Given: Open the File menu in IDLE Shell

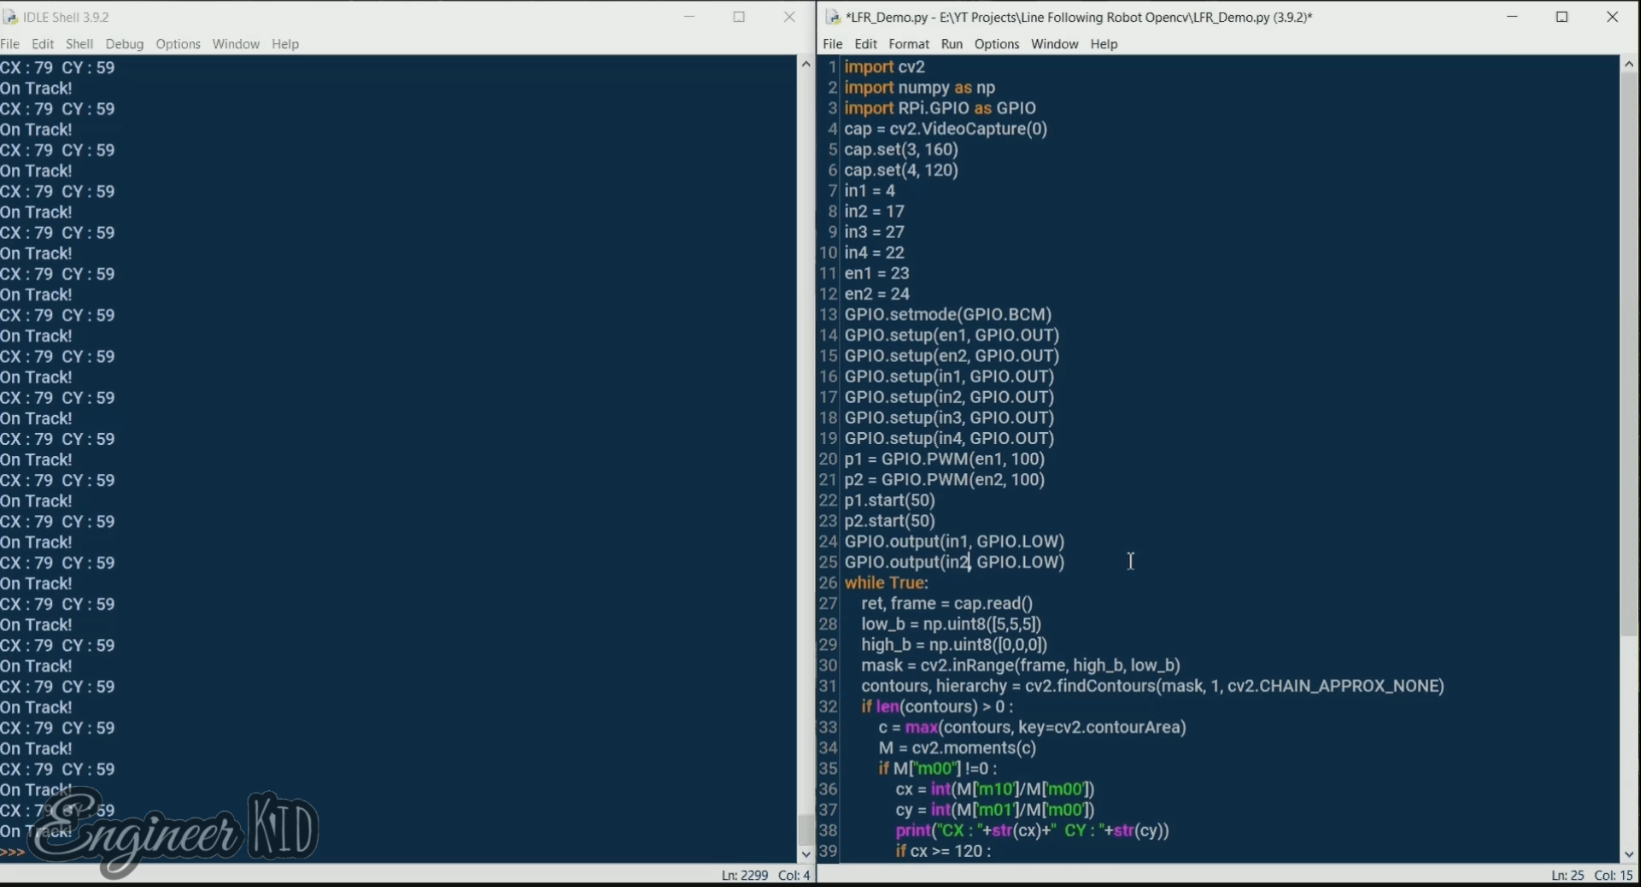Looking at the screenshot, I should (10, 44).
